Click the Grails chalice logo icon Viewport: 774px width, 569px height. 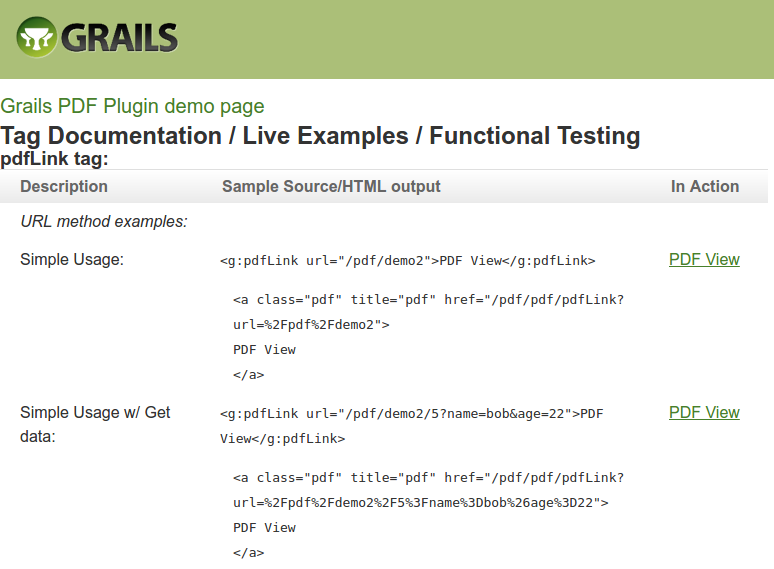tap(37, 38)
